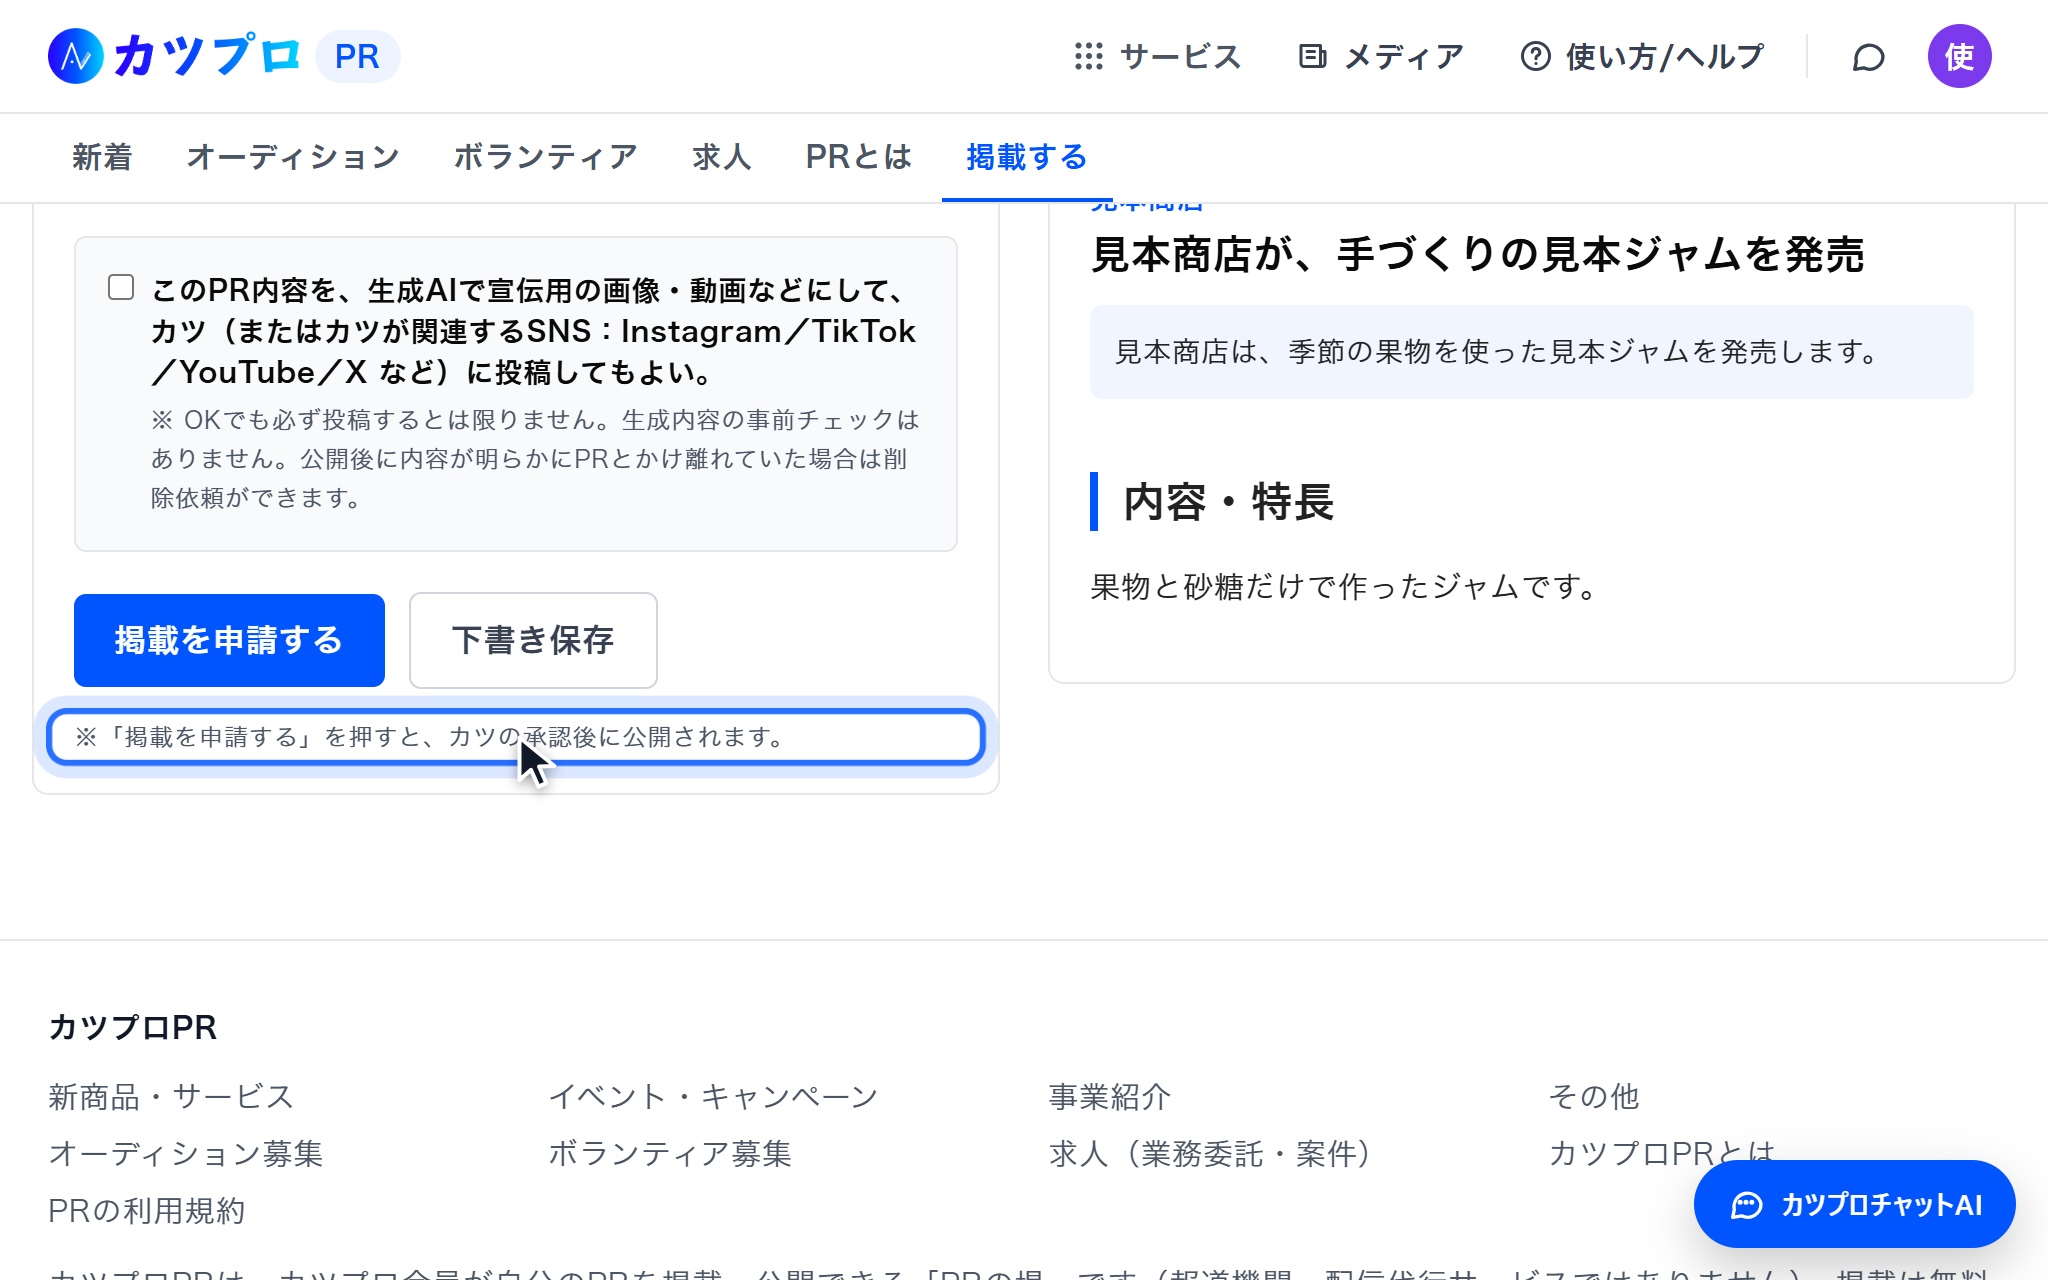Click the 下書き保存 button

point(533,640)
